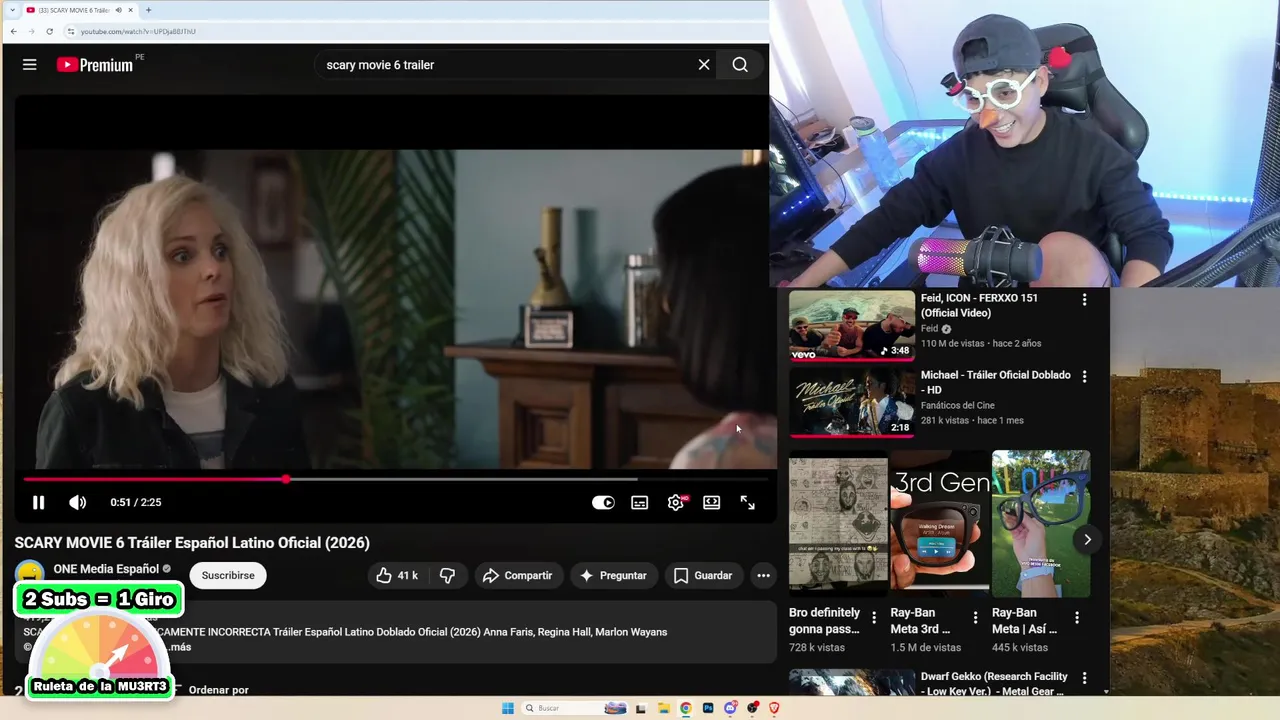Click the 0:51 / 2:25 time display

[136, 502]
